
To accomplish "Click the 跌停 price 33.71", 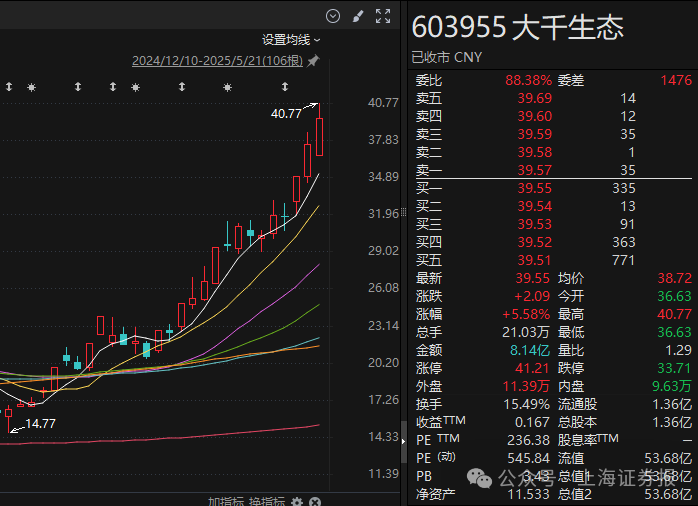I will point(675,368).
